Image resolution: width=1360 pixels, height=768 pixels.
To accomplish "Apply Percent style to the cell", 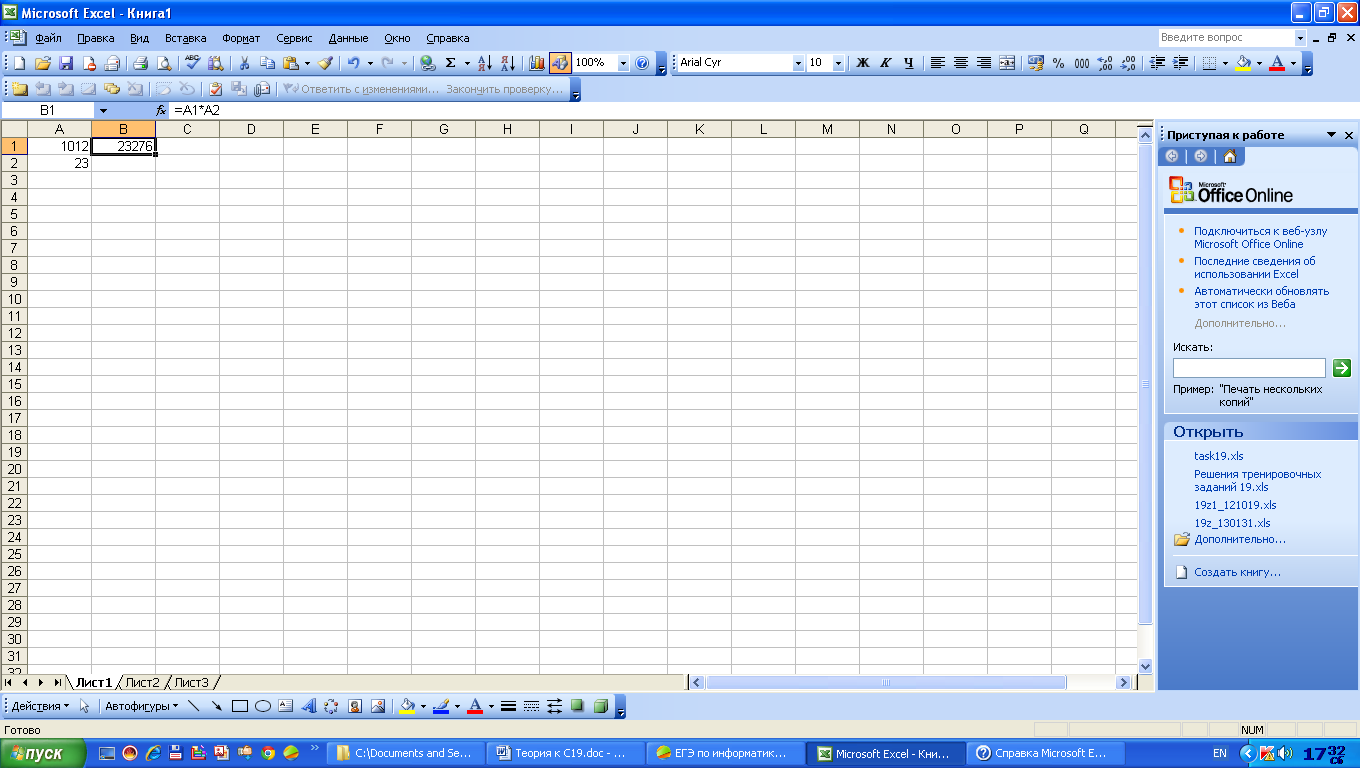I will pos(1058,63).
